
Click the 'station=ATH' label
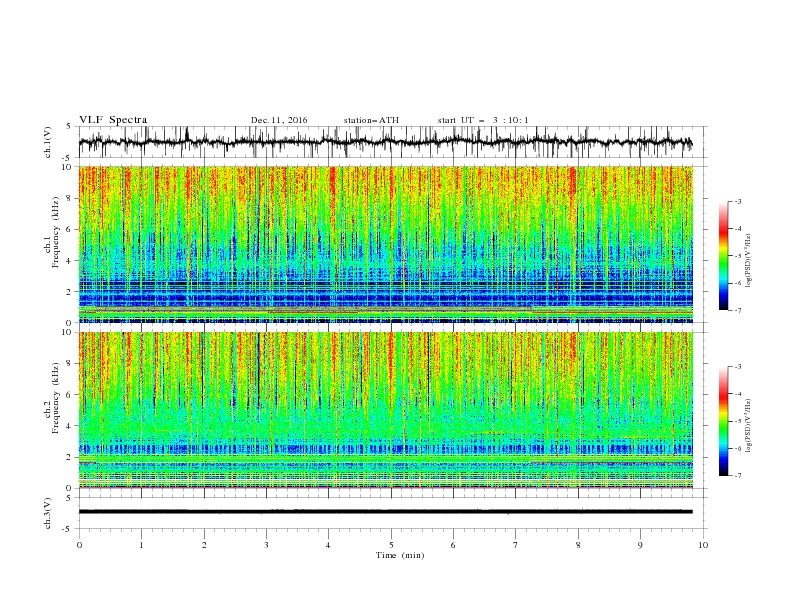[371, 120]
